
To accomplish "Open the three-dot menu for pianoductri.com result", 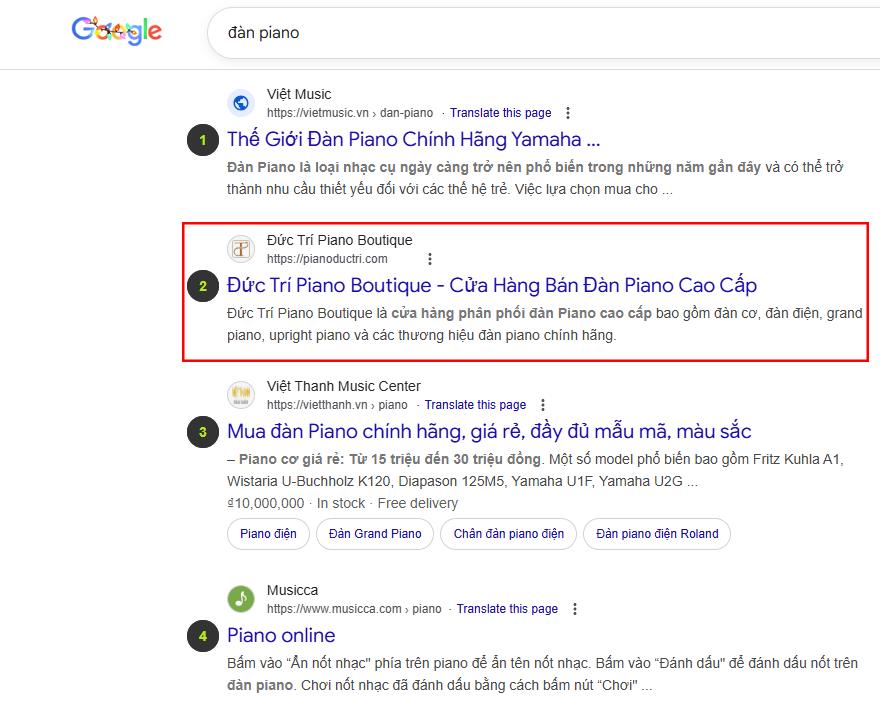I will pos(430,259).
